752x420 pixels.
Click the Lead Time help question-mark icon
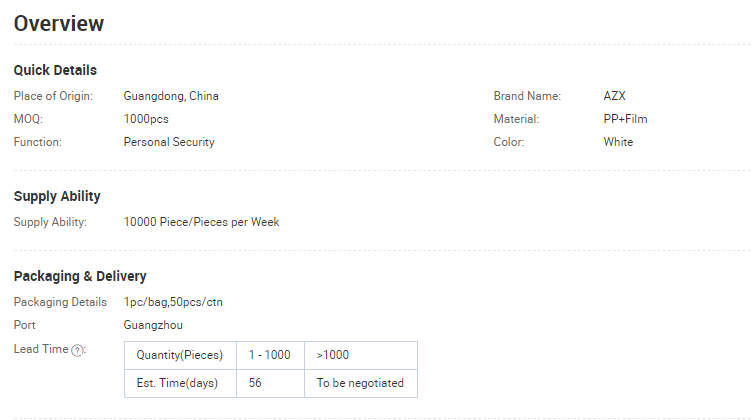pyautogui.click(x=77, y=350)
